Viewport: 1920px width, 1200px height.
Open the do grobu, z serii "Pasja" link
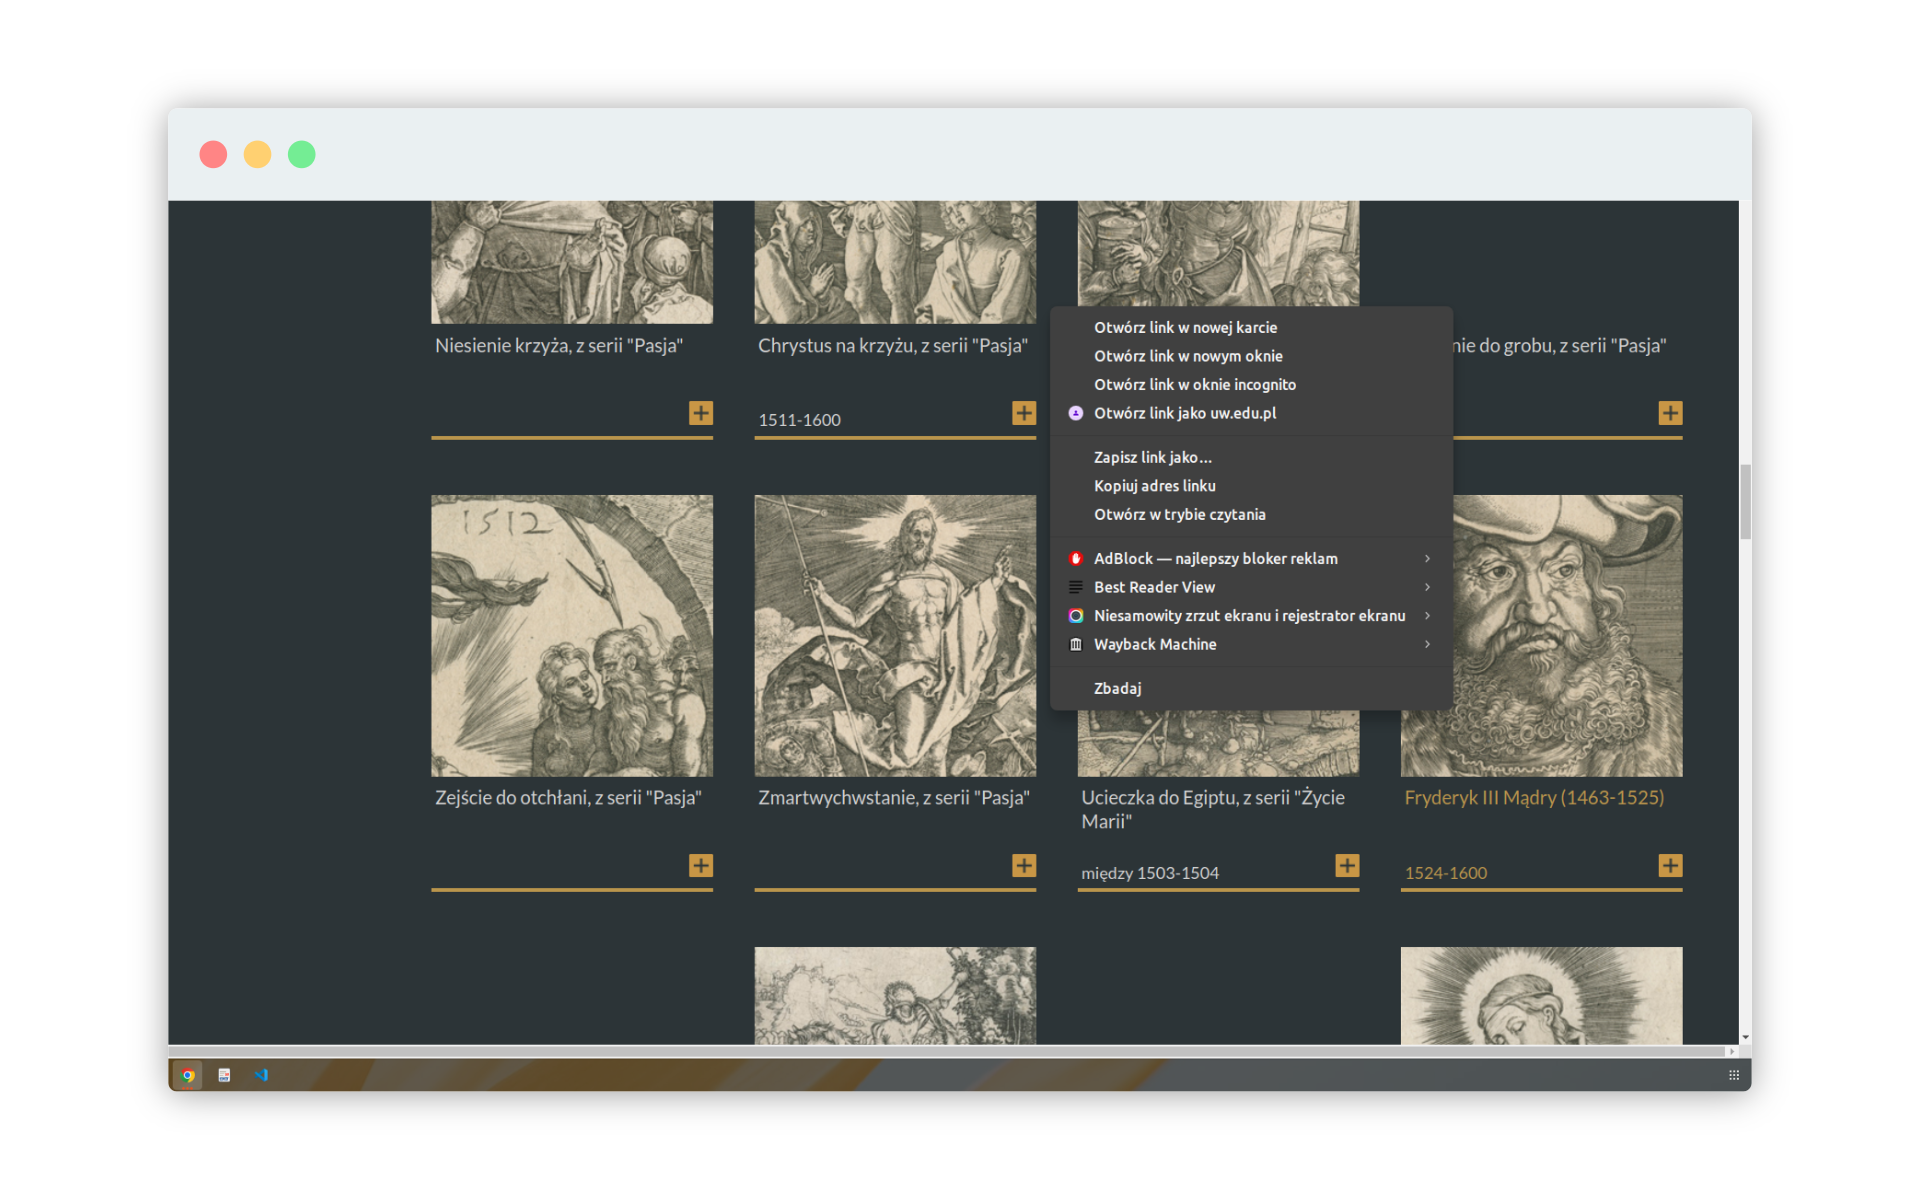pos(1560,346)
